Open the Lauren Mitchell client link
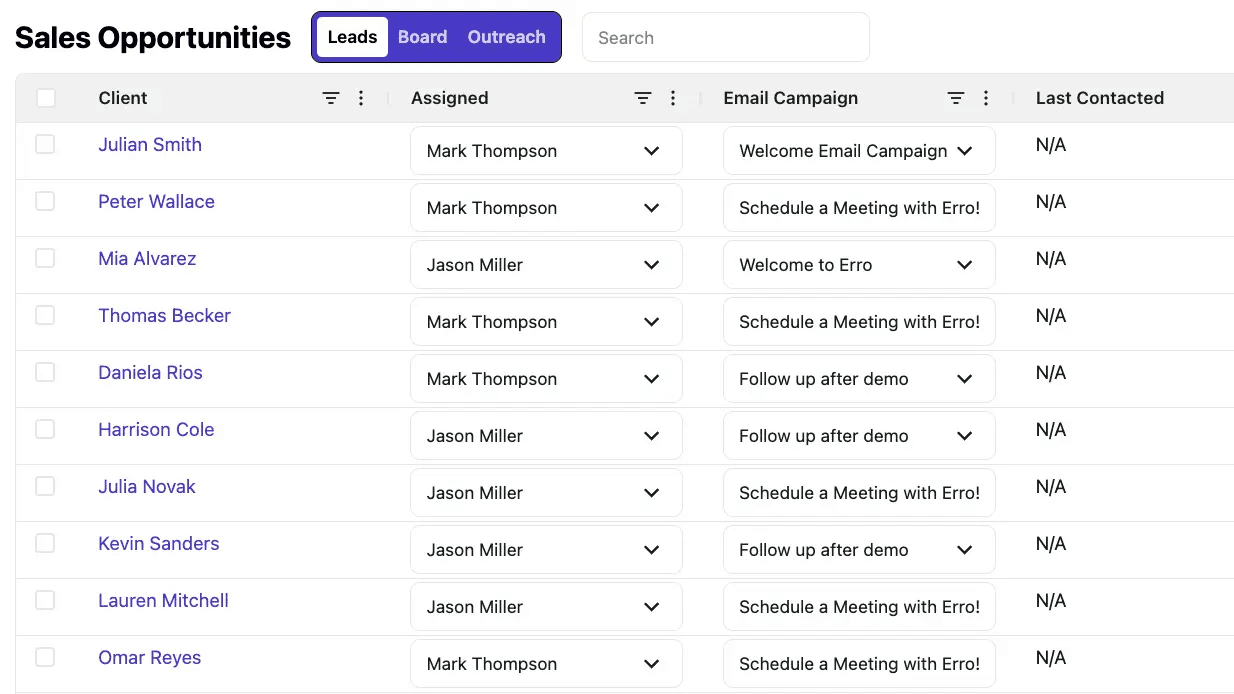This screenshot has height=694, width=1234. pos(163,600)
